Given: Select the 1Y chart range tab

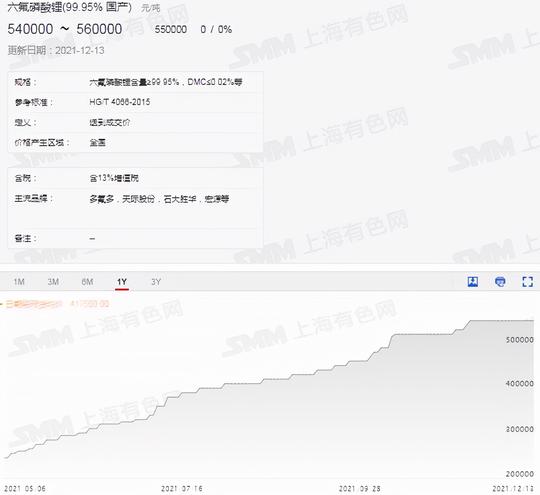Looking at the screenshot, I should click(122, 282).
